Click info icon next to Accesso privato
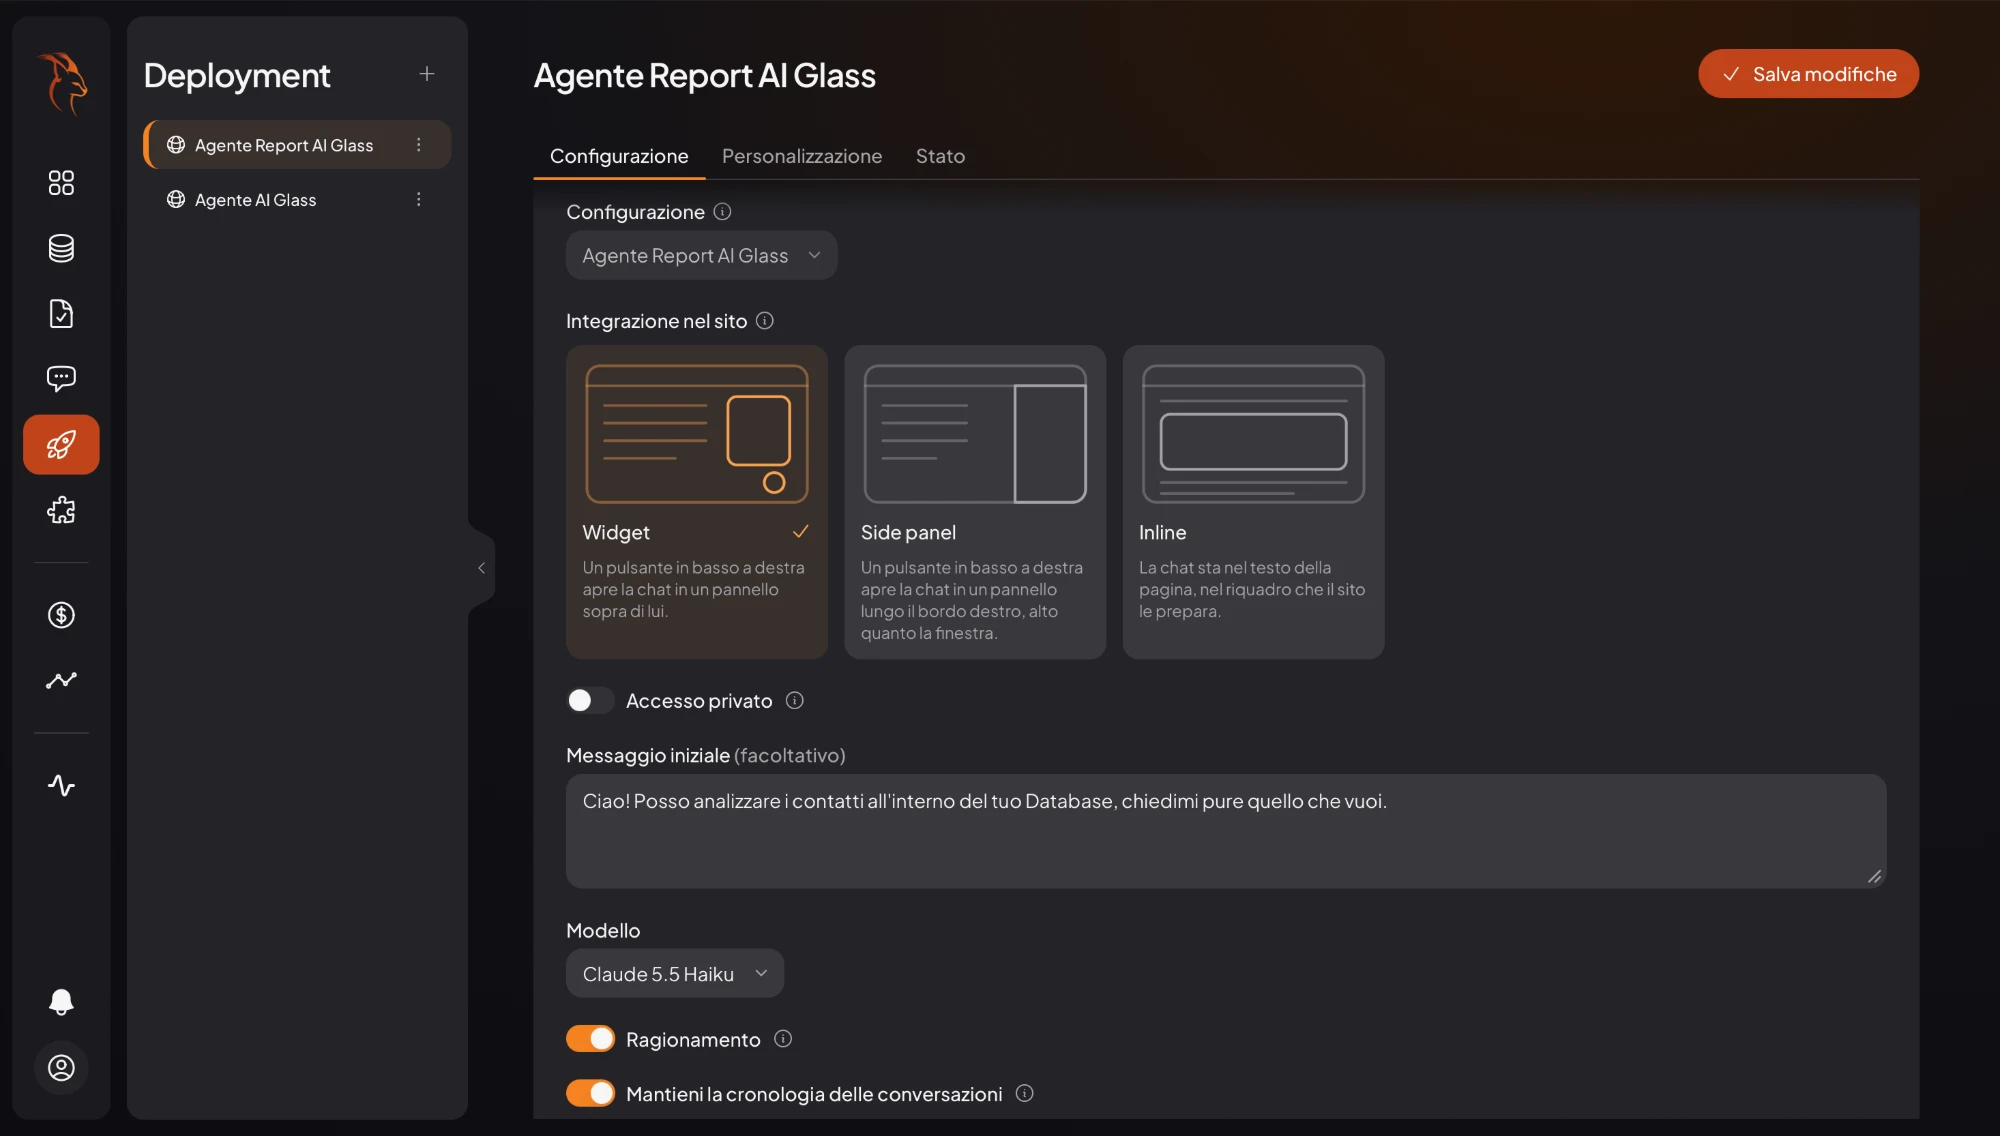This screenshot has height=1136, width=2000. [x=795, y=701]
